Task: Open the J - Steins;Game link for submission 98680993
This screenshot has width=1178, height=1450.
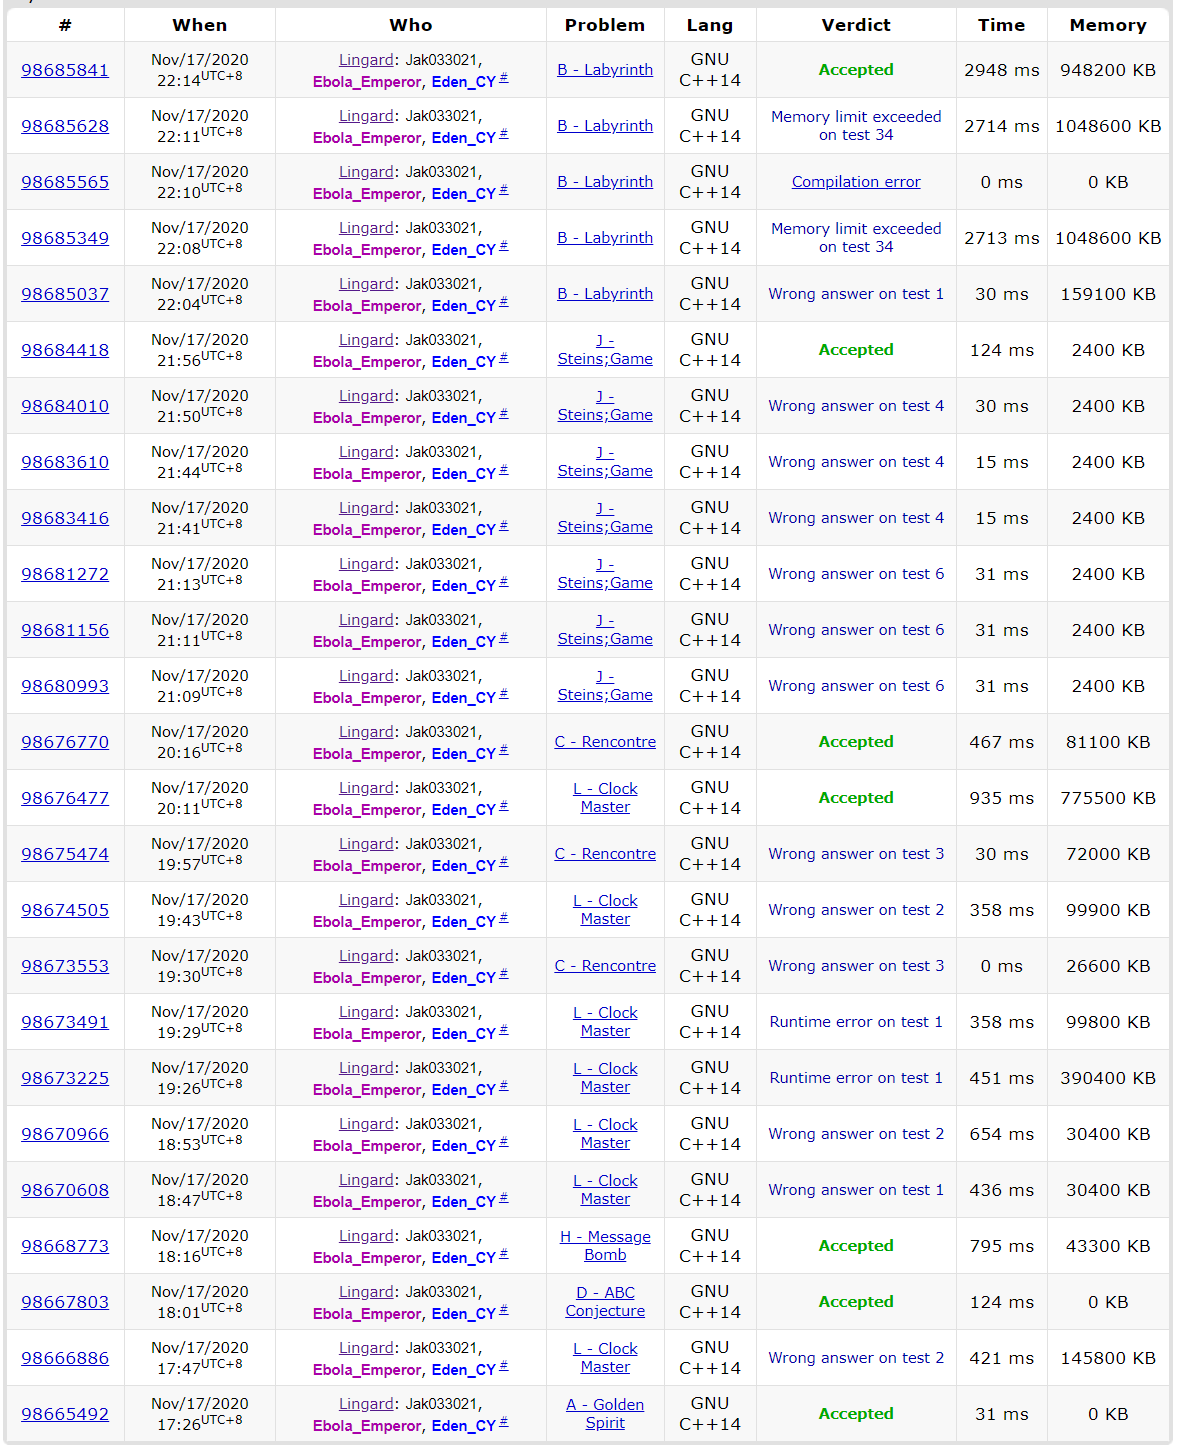Action: (605, 686)
